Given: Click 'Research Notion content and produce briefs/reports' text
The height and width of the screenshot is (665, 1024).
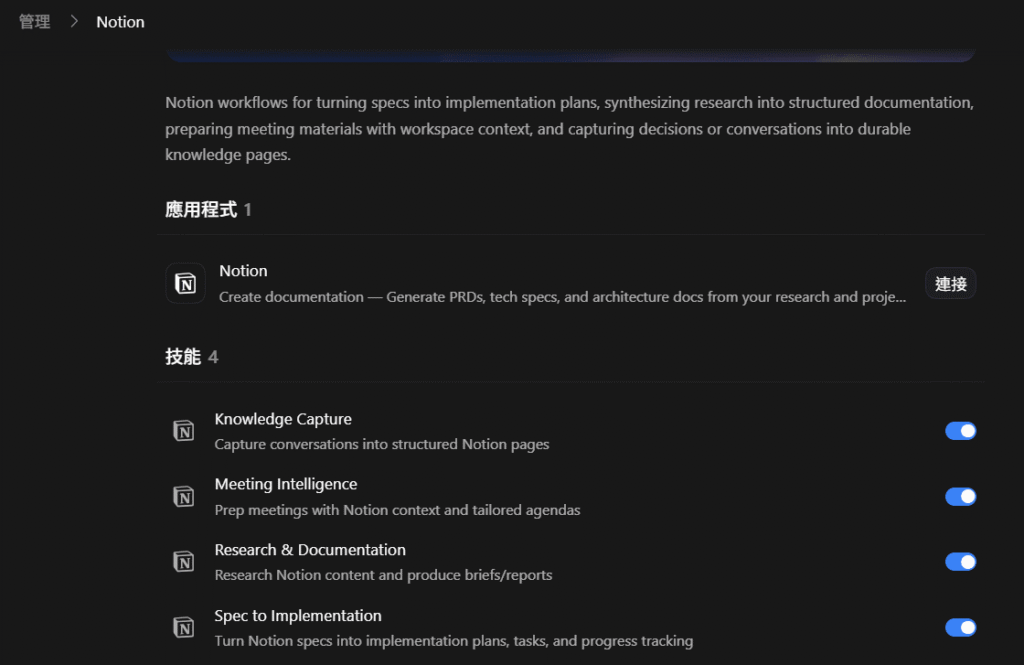Looking at the screenshot, I should 383,575.
